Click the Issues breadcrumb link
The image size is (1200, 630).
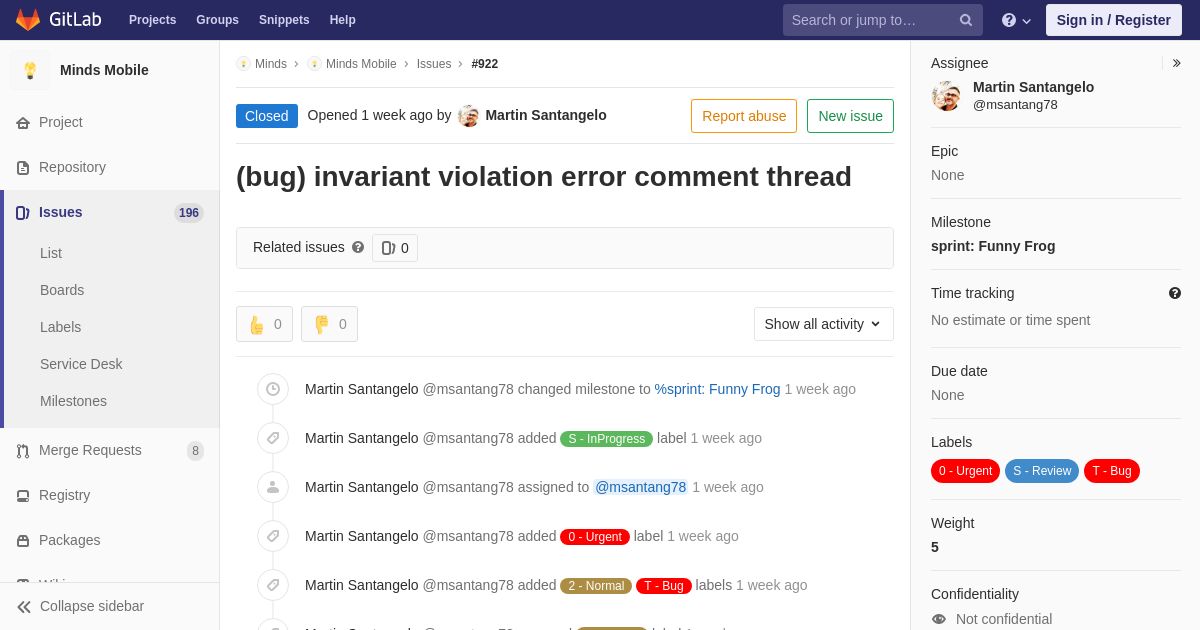click(434, 64)
